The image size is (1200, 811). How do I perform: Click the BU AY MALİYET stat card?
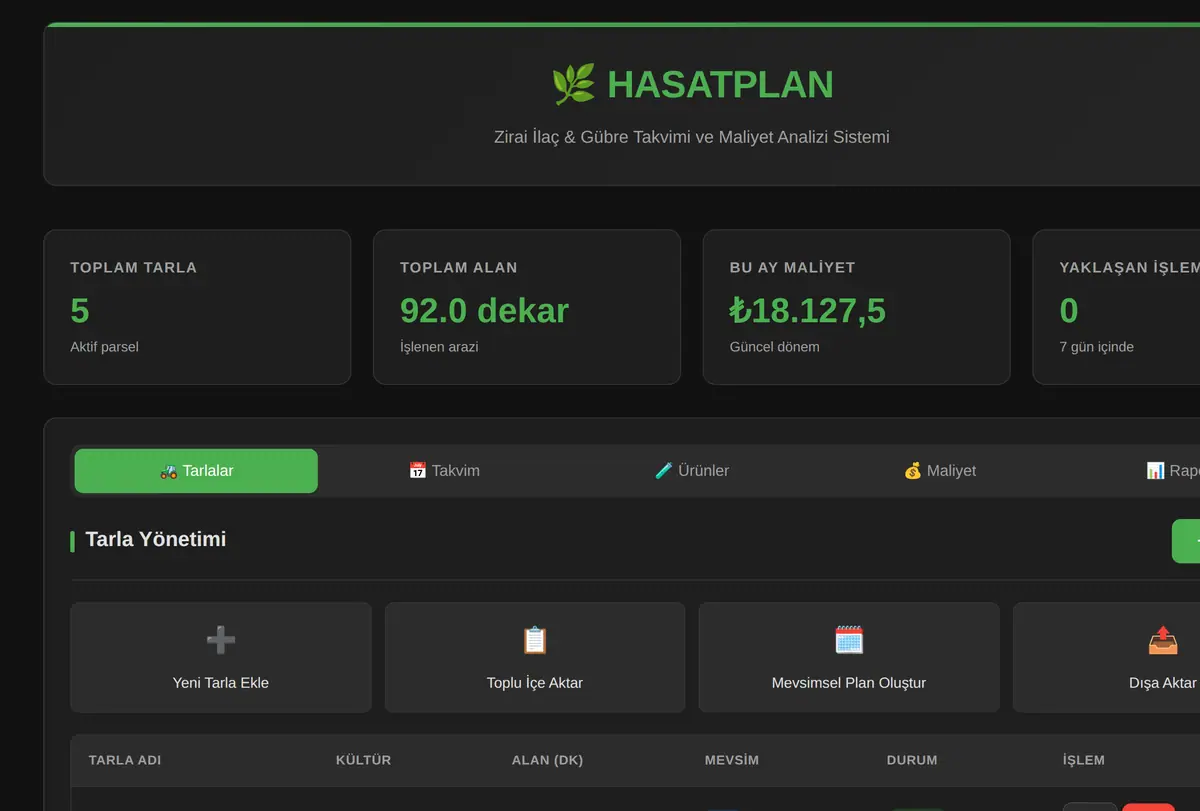[857, 307]
